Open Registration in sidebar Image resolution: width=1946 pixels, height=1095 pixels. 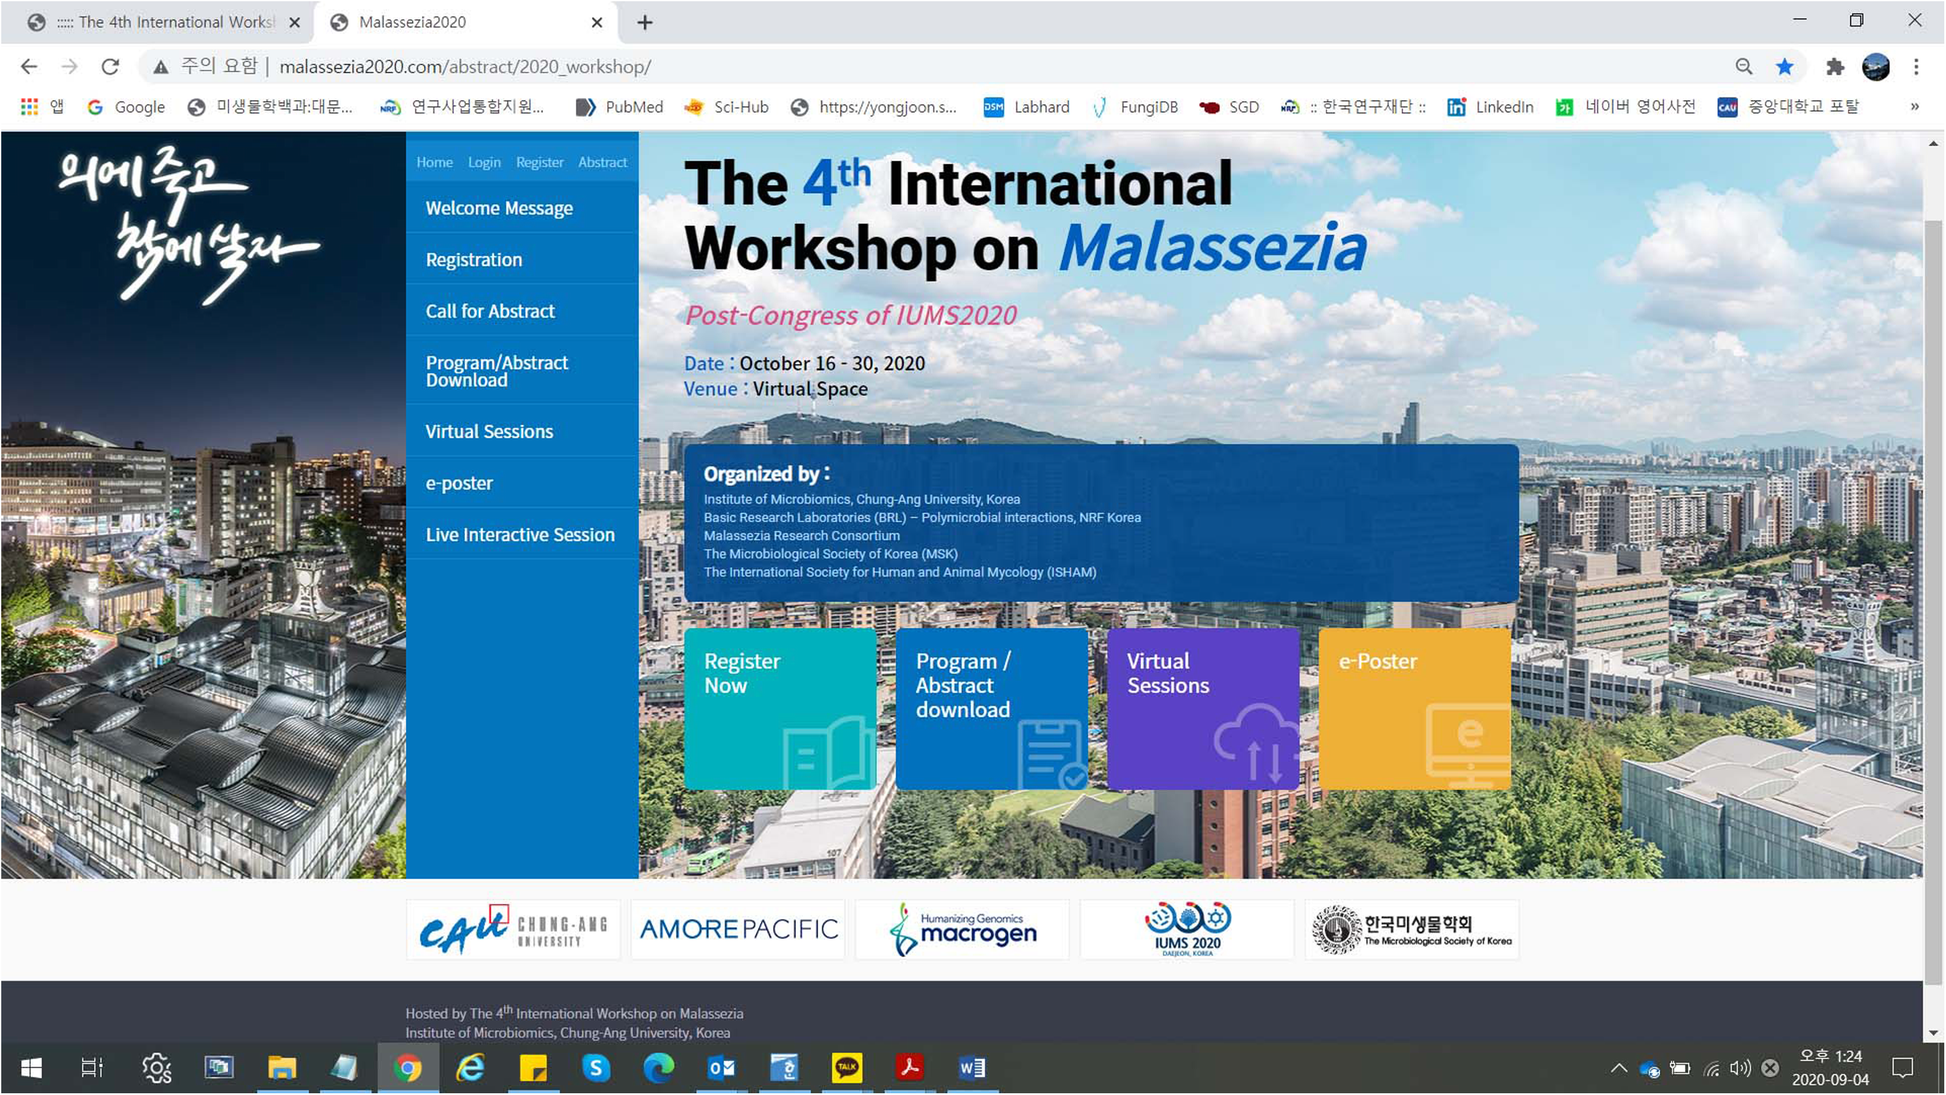click(x=522, y=259)
